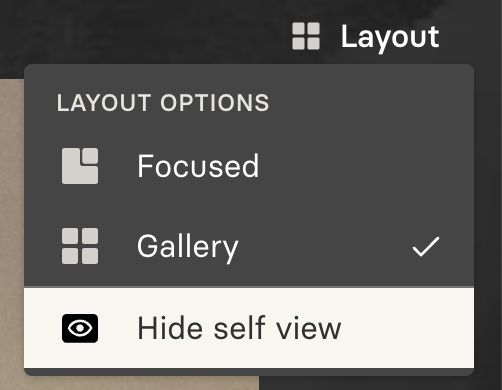
Task: Click the beige video tile behind the menu
Action: [12, 233]
